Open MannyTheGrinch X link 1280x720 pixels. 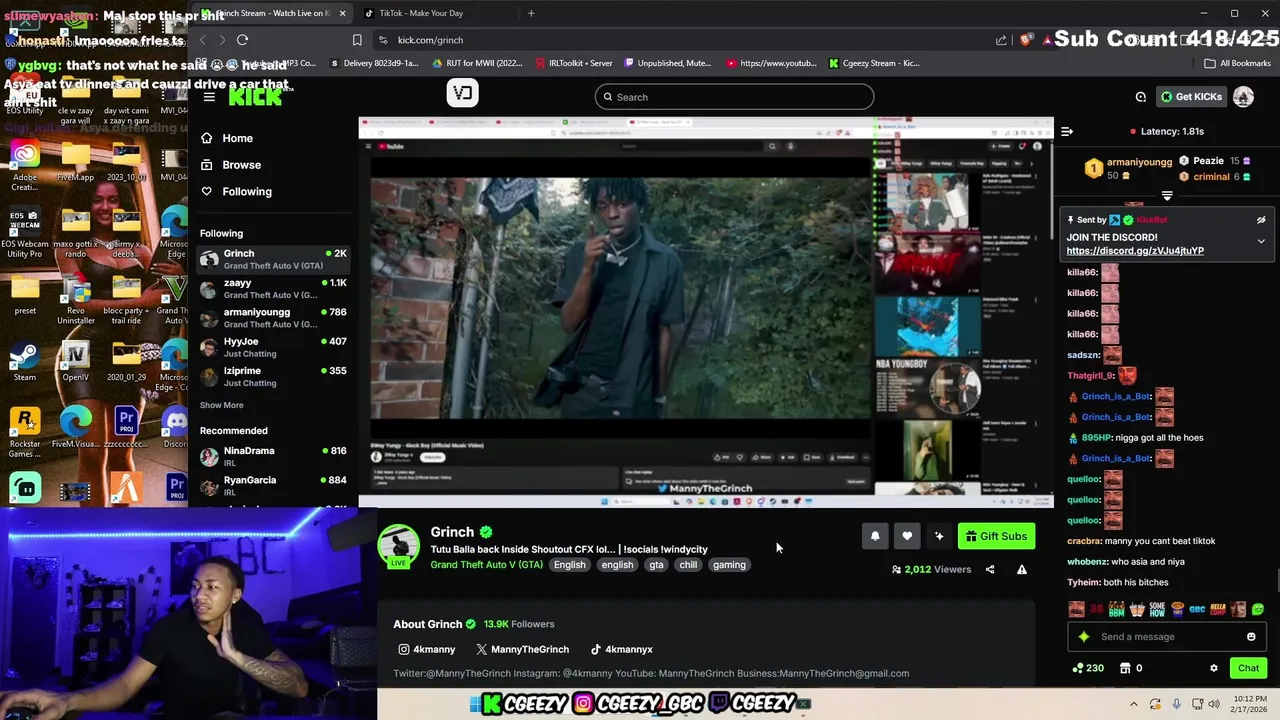point(522,649)
